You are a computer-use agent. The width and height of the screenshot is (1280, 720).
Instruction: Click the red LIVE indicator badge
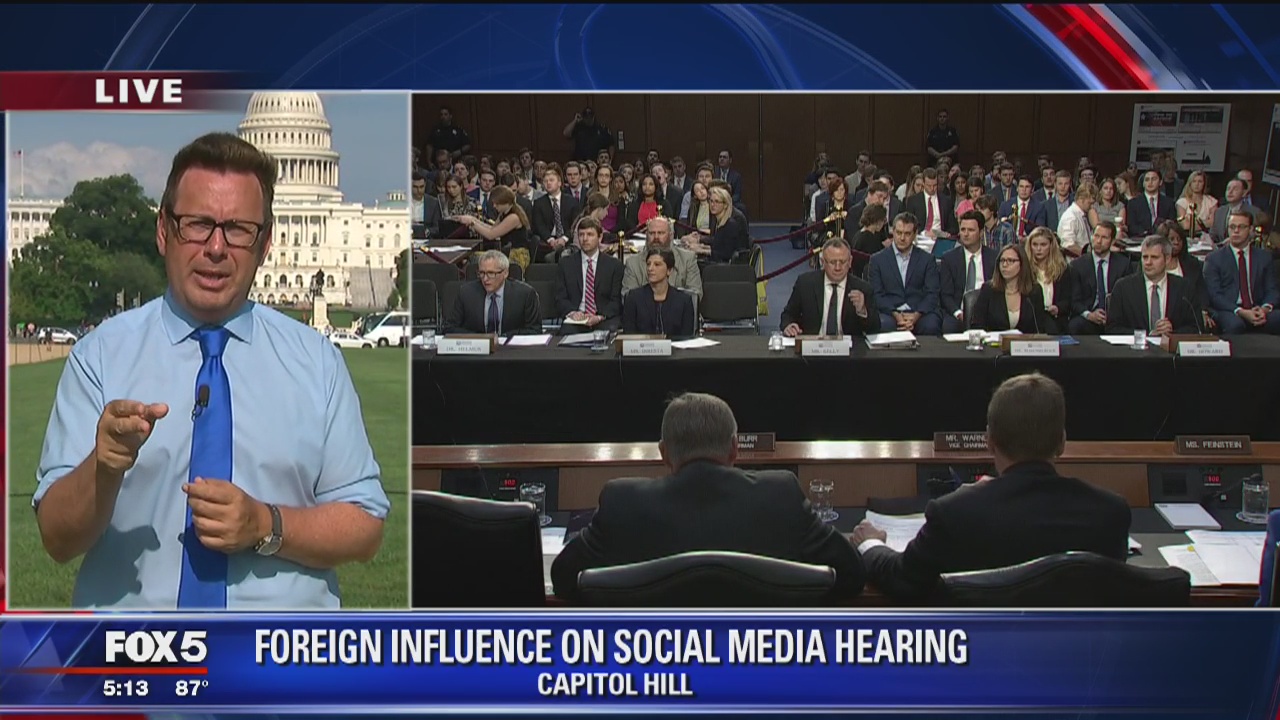point(137,90)
